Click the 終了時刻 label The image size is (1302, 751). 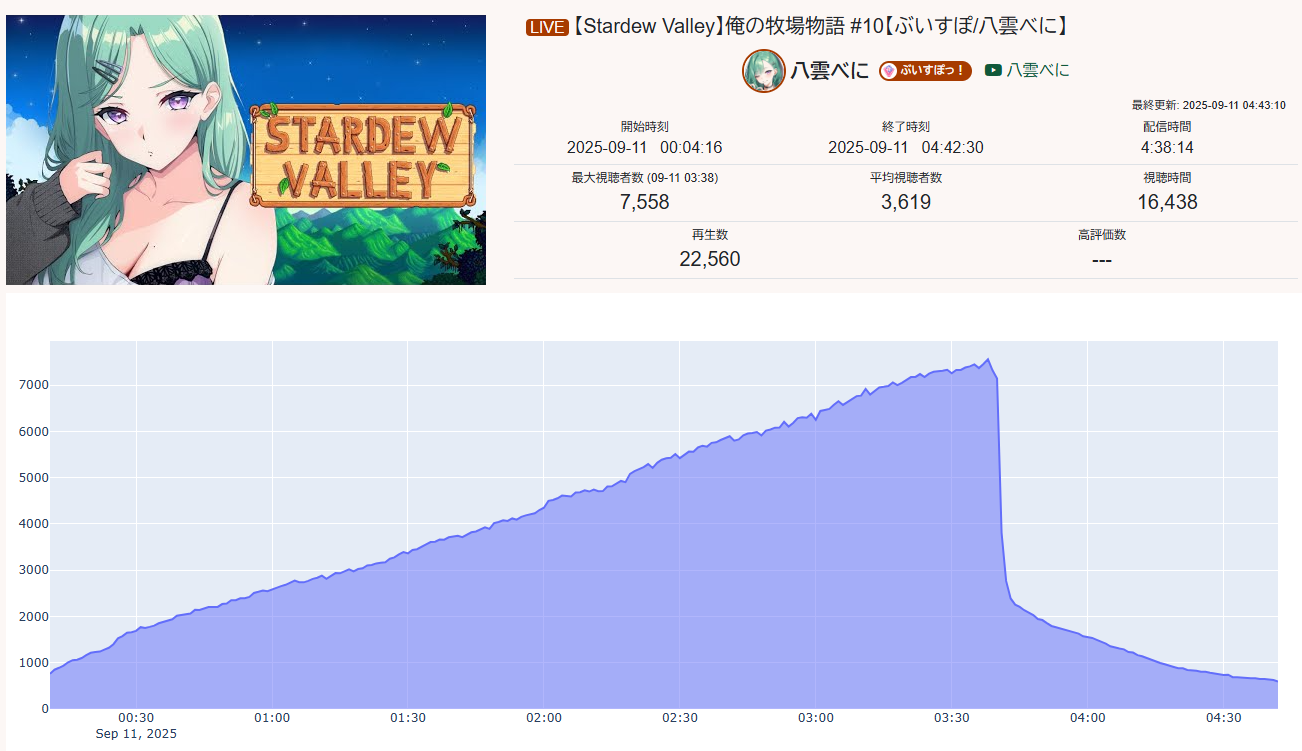tap(906, 127)
